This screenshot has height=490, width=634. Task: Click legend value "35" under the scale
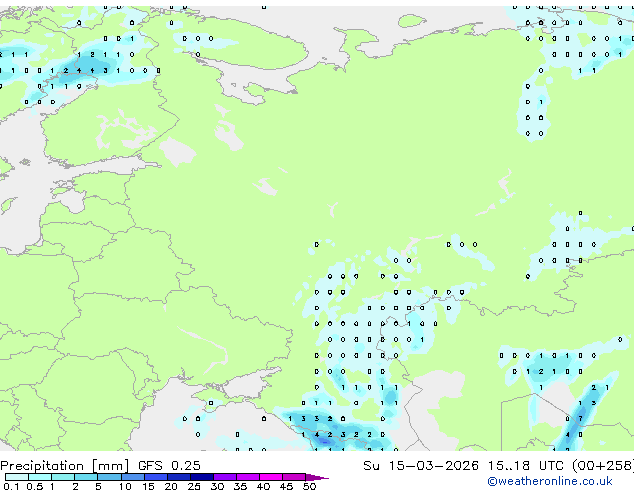point(240,486)
